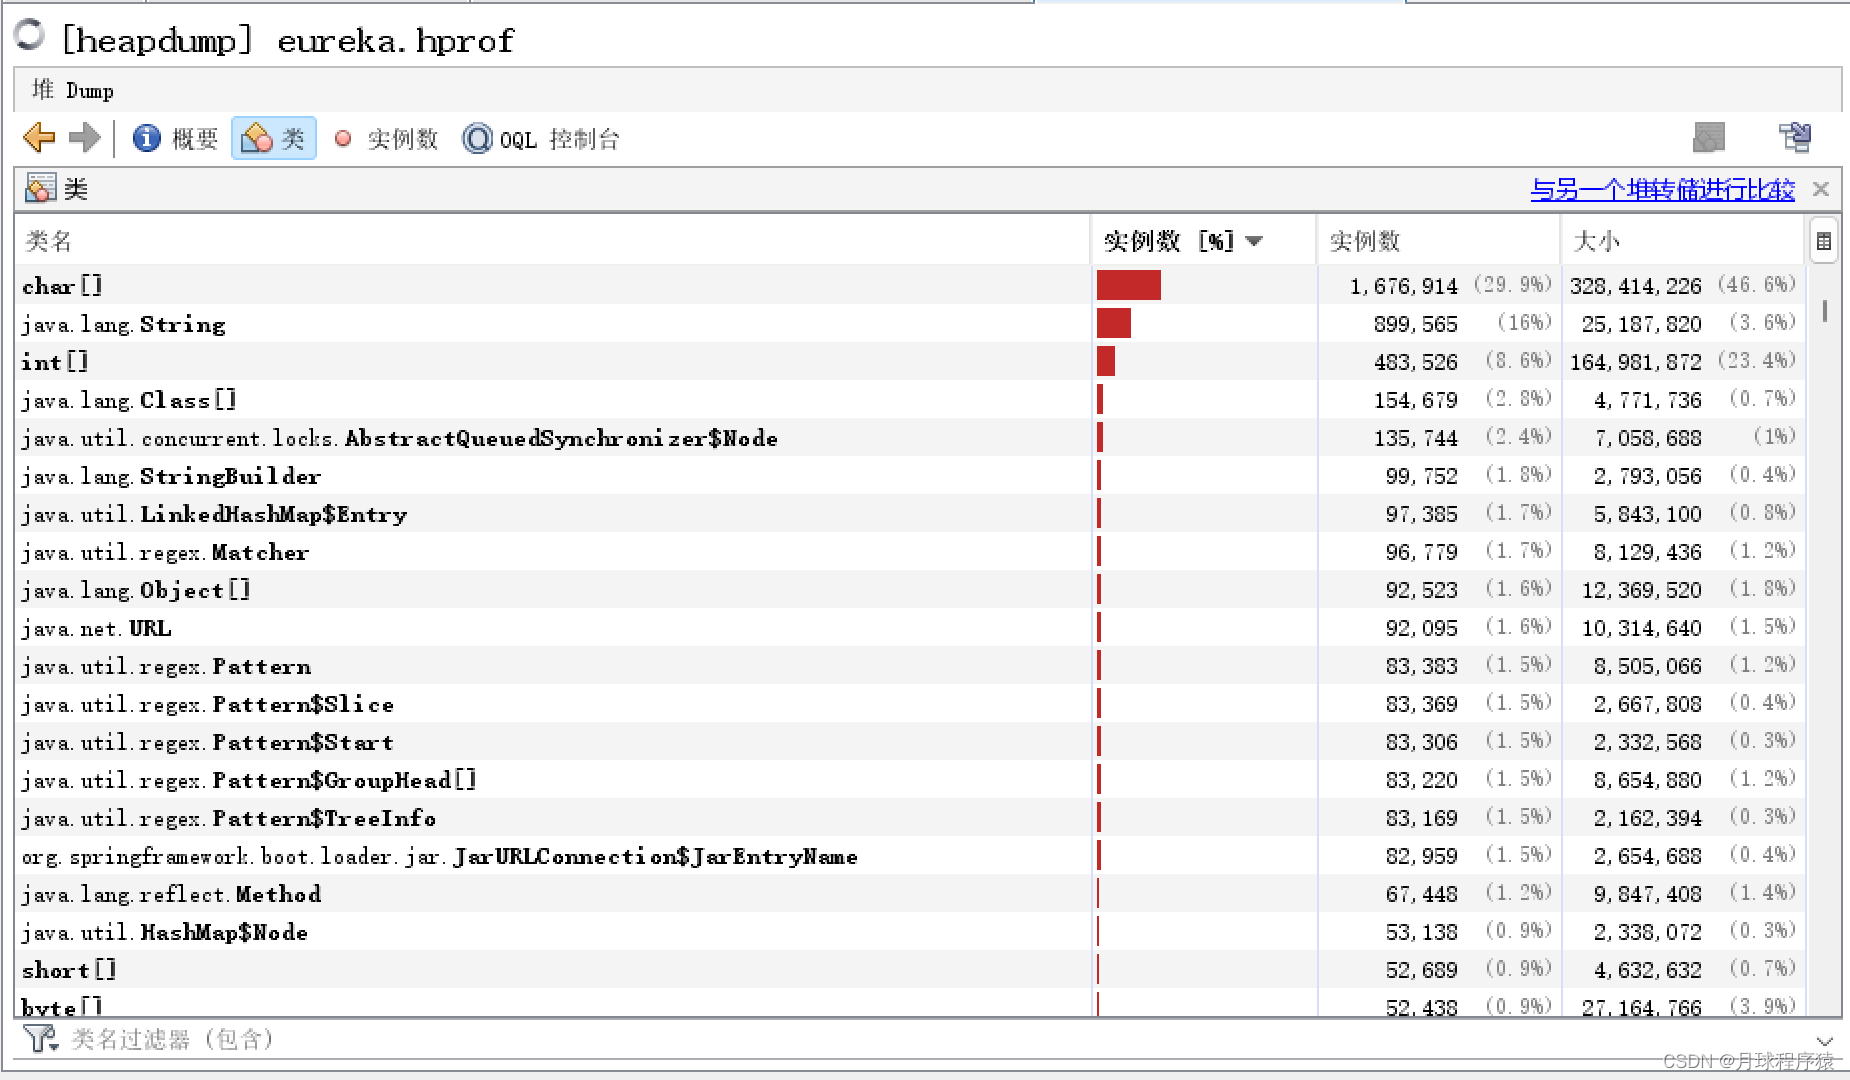
Task: Click the 类名过滤器 filter funnel icon
Action: (x=40, y=1039)
